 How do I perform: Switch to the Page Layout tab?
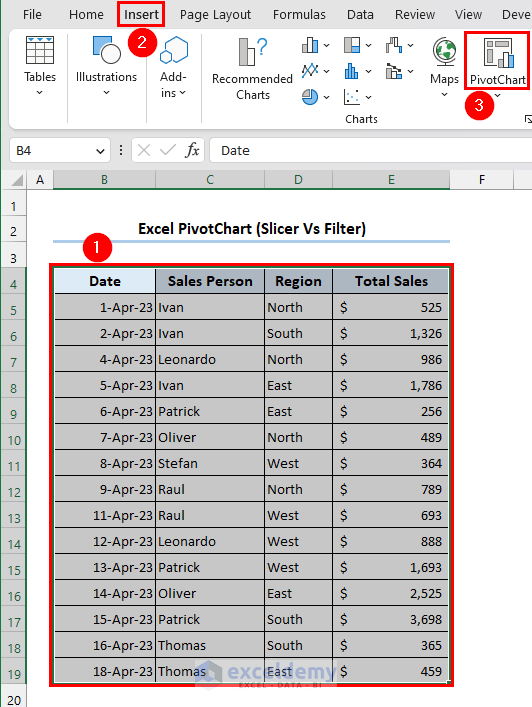pos(215,14)
